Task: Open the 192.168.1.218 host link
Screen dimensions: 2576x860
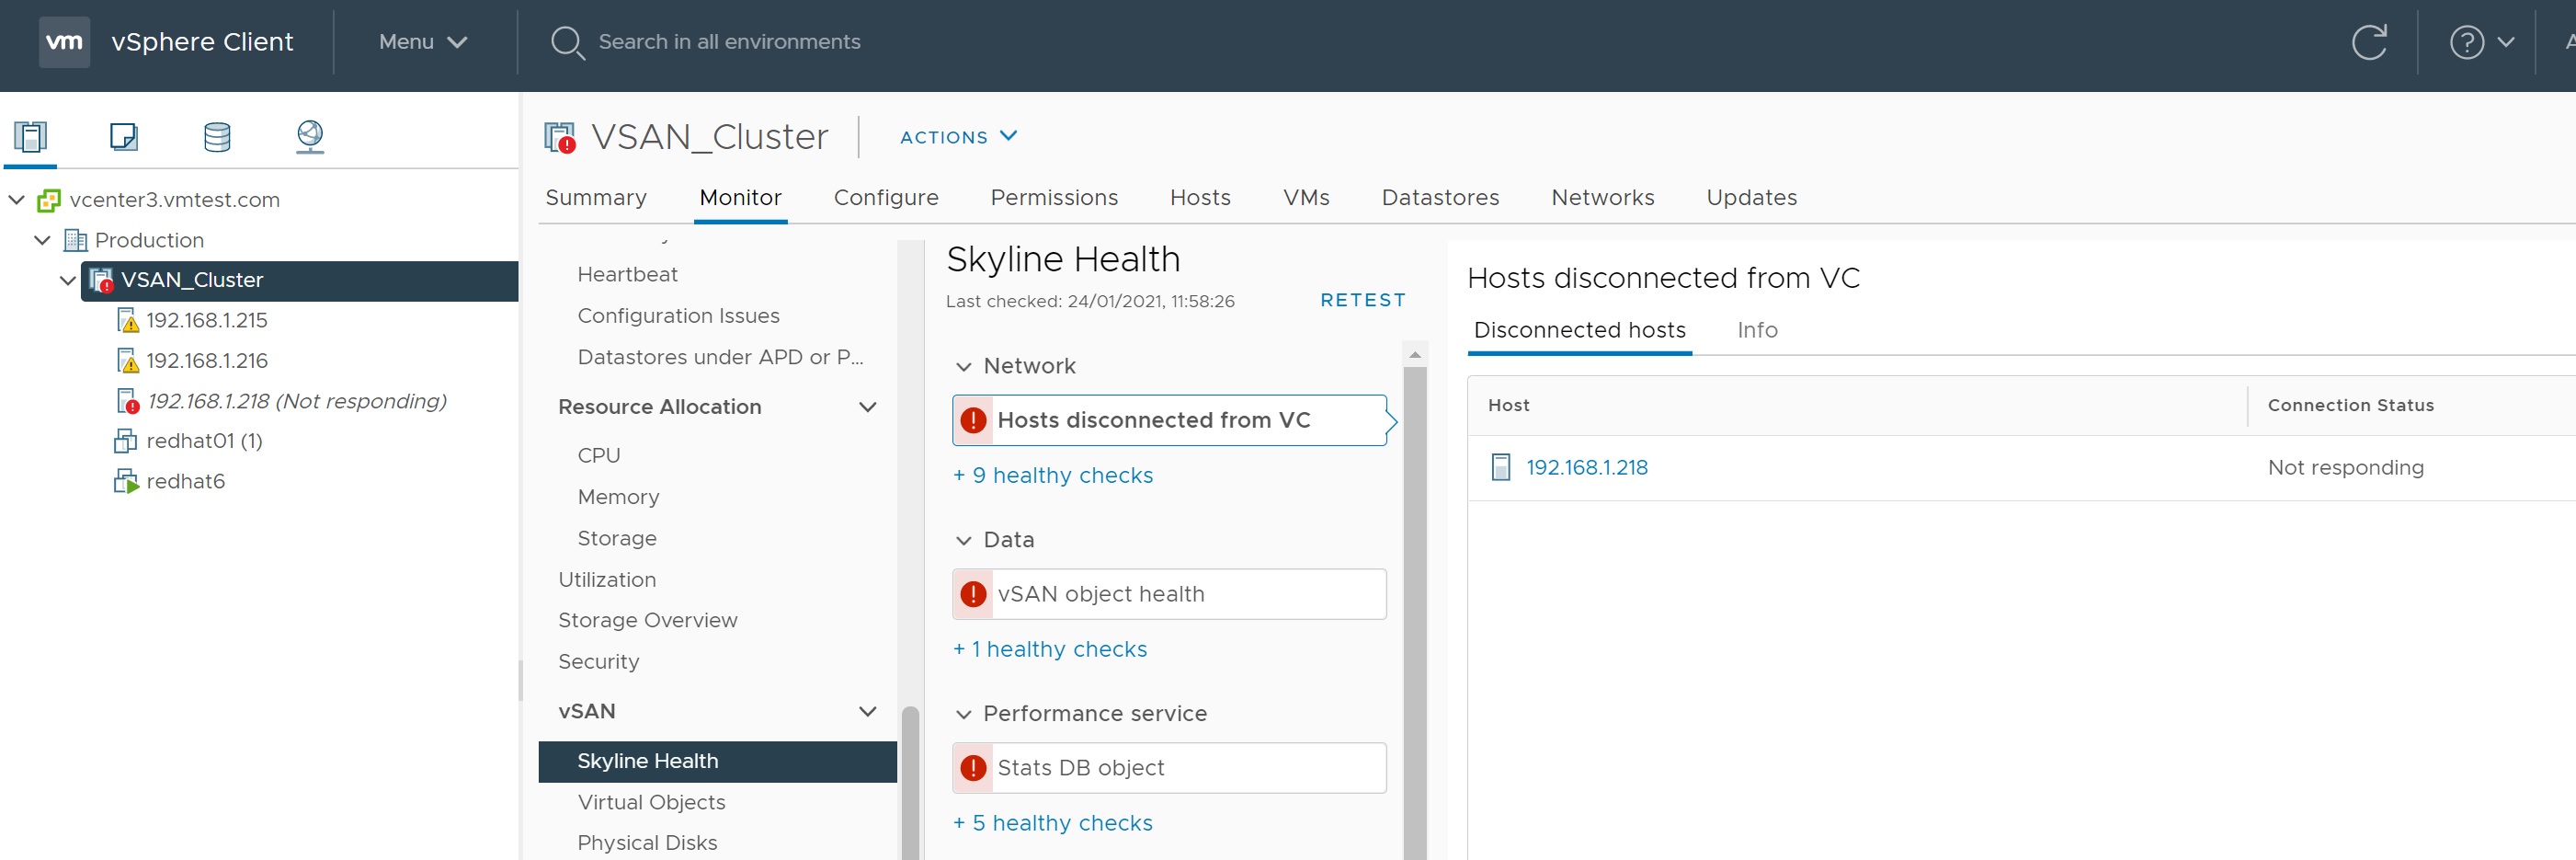Action: [1586, 468]
